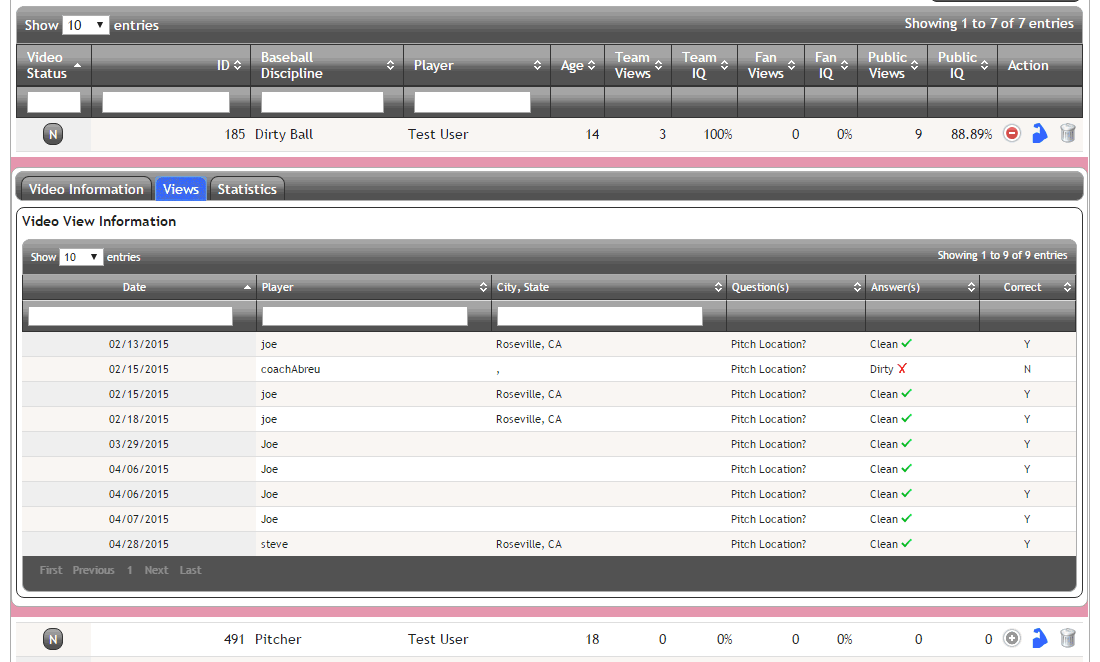This screenshot has width=1100, height=662.
Task: Click the blue flexed-arm icon for Pitcher row
Action: tap(1040, 638)
